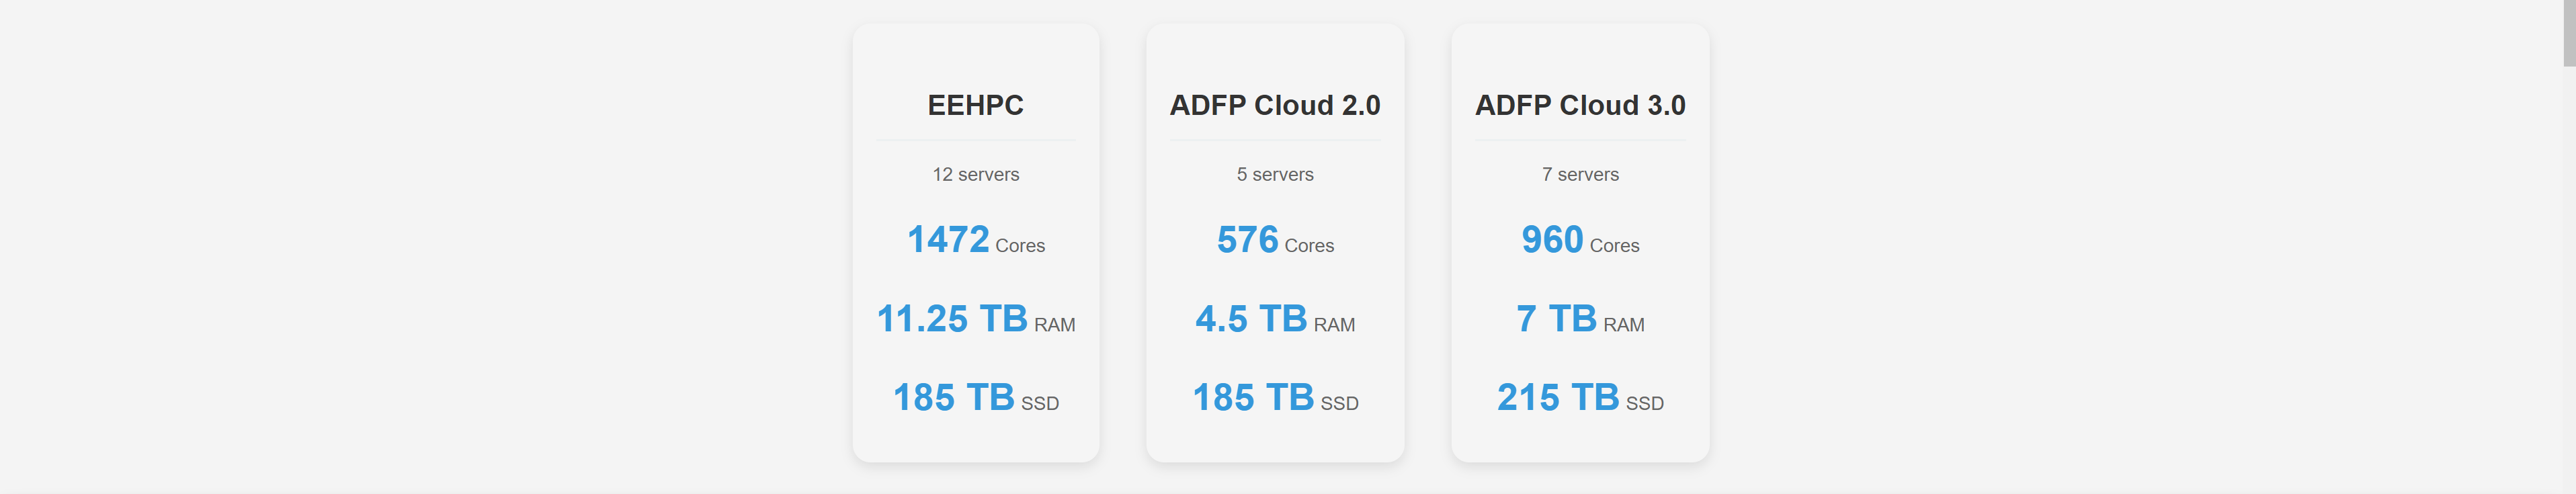The image size is (2576, 494).
Task: Click the 'Cores' label beside 960
Action: 1614,246
